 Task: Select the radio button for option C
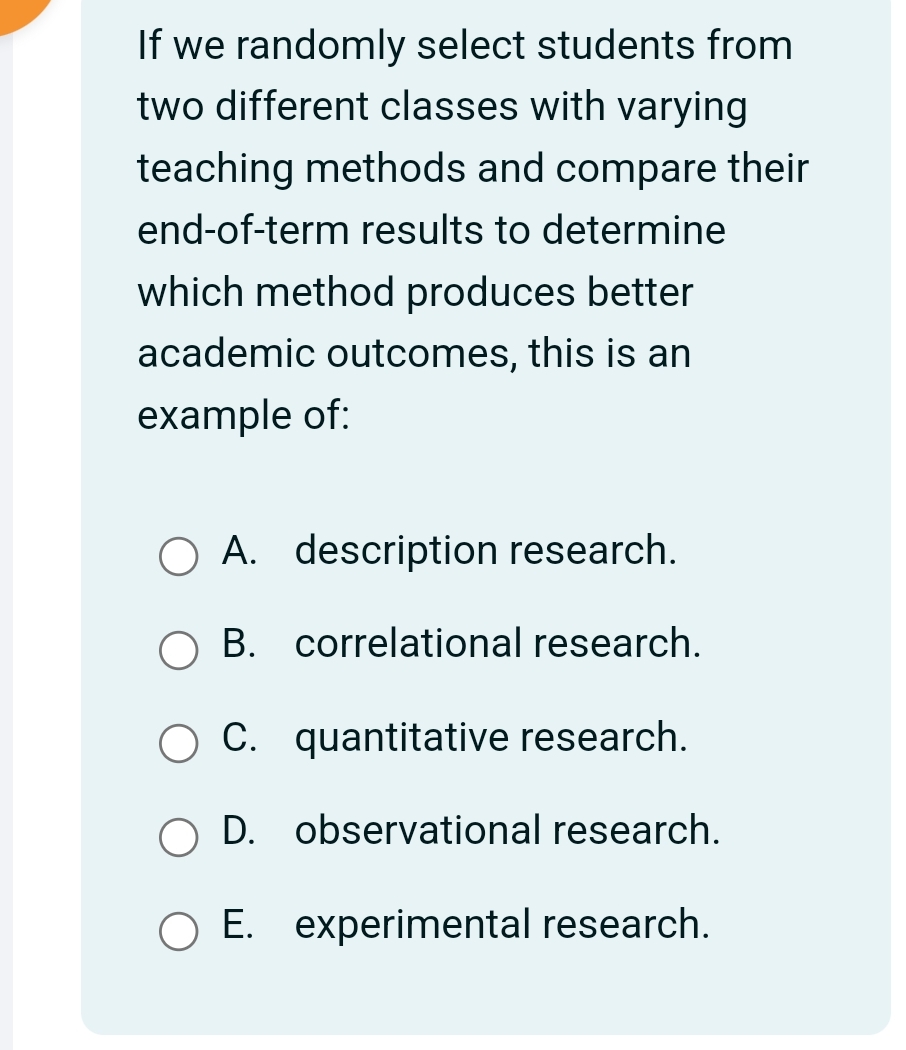[179, 744]
